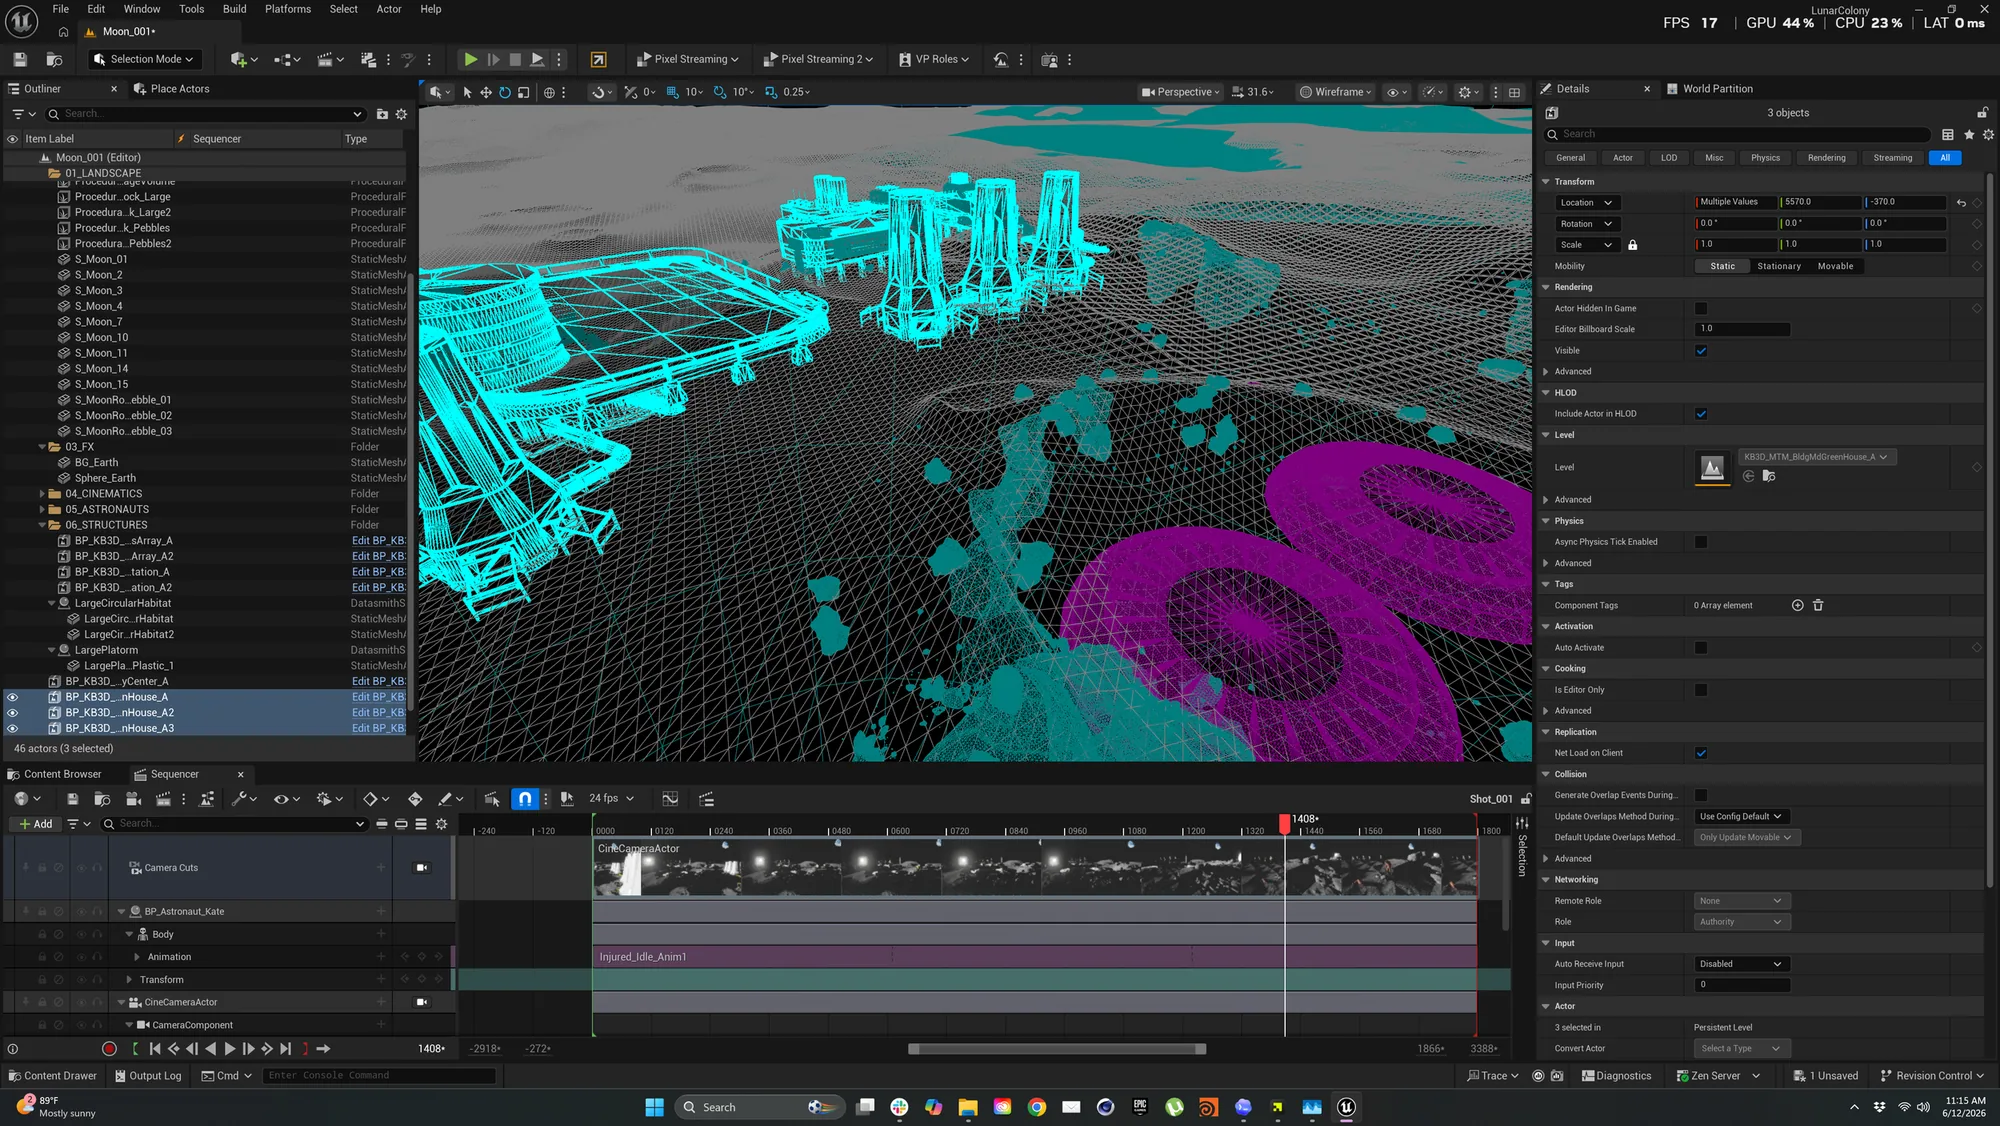This screenshot has height=1126, width=2000.
Task: Open the Build menu
Action: coord(234,9)
